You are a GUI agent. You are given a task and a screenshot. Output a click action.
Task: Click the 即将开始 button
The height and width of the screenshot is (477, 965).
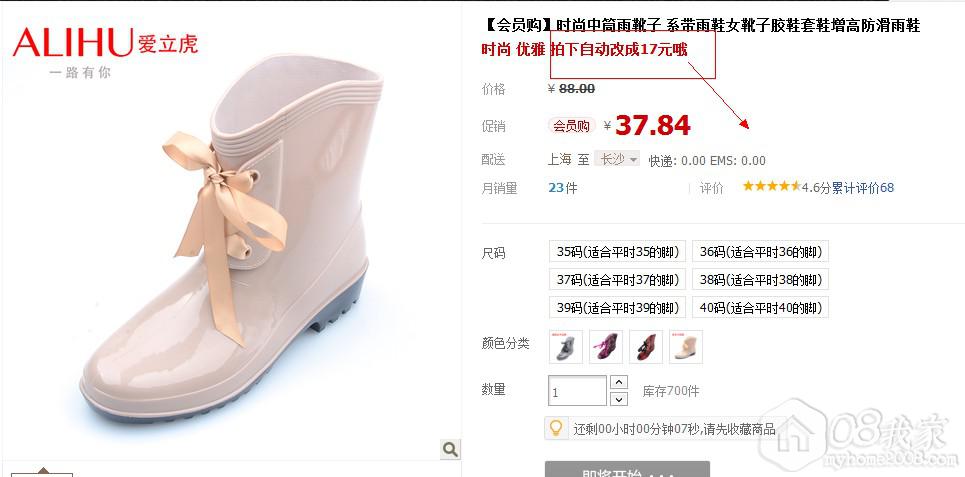627,470
